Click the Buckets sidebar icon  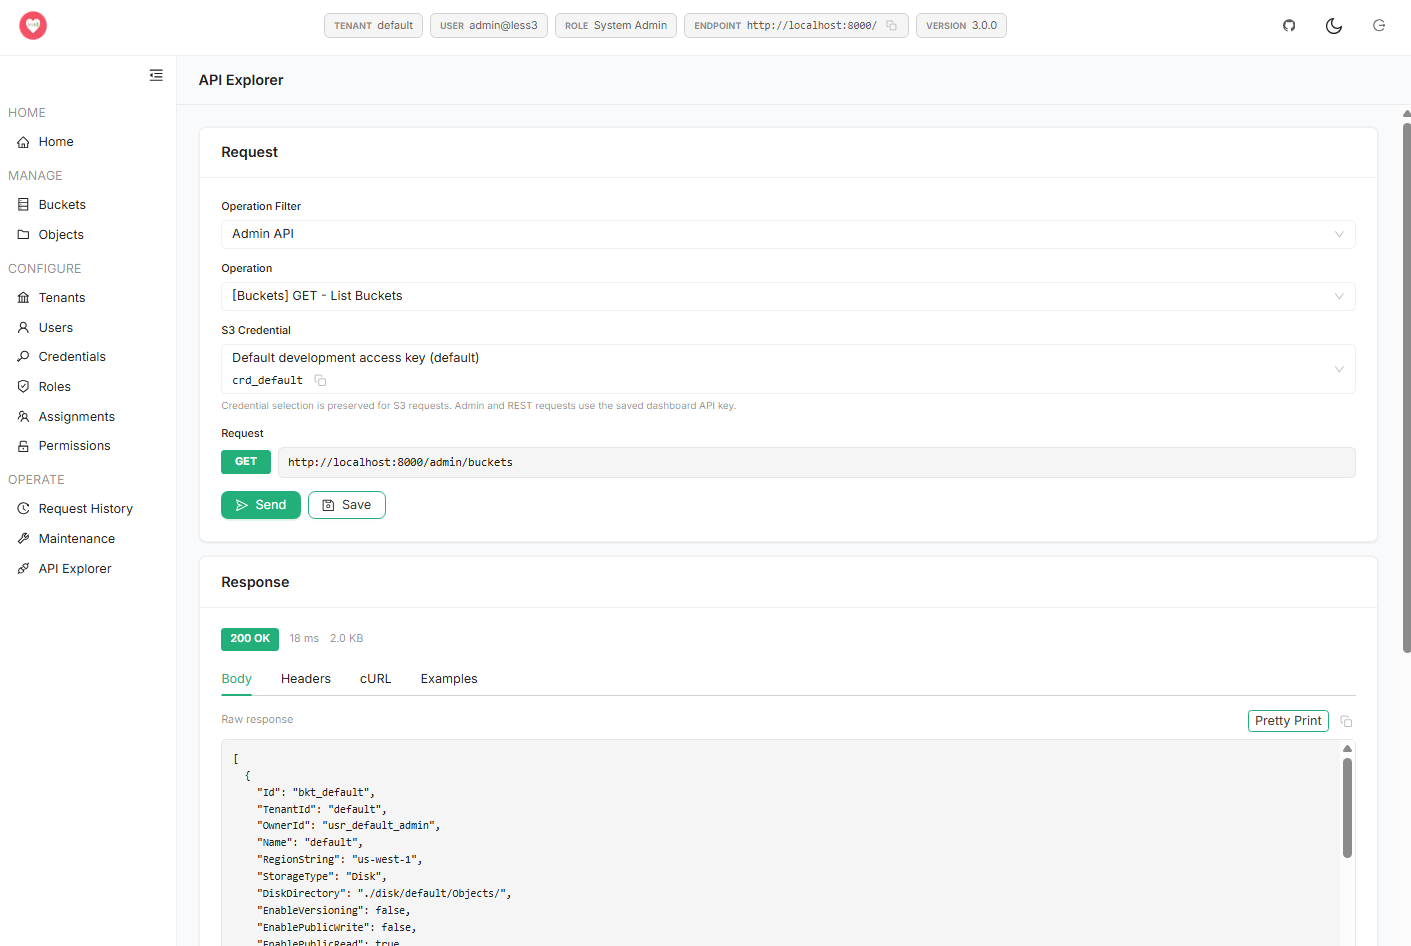click(23, 204)
